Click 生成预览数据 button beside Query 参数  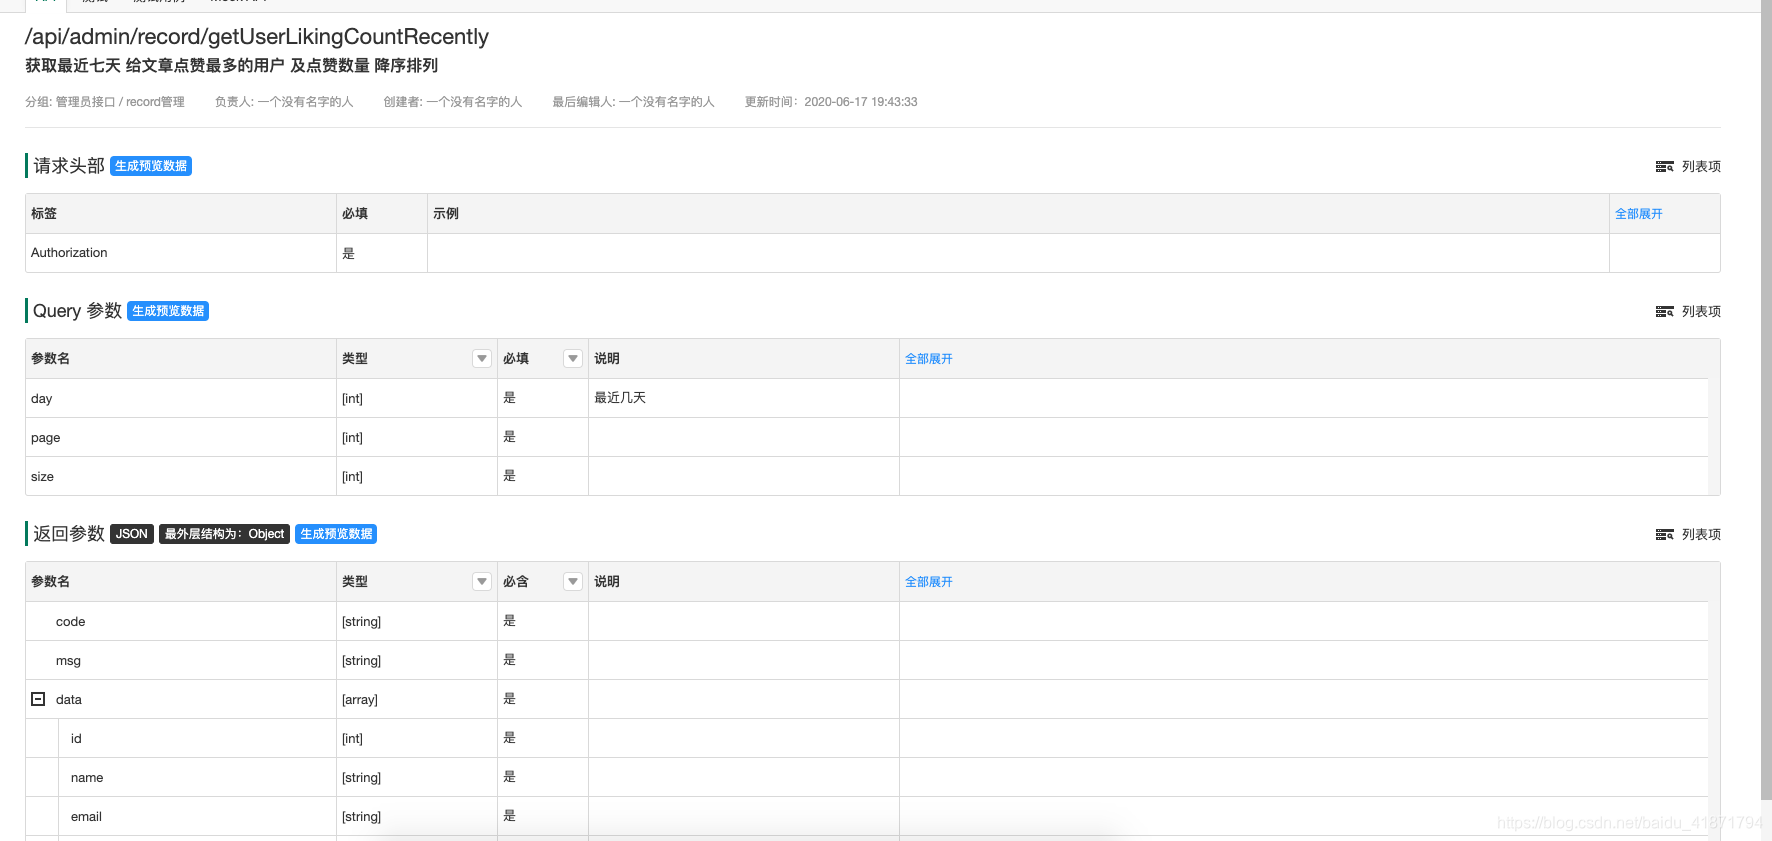point(168,311)
